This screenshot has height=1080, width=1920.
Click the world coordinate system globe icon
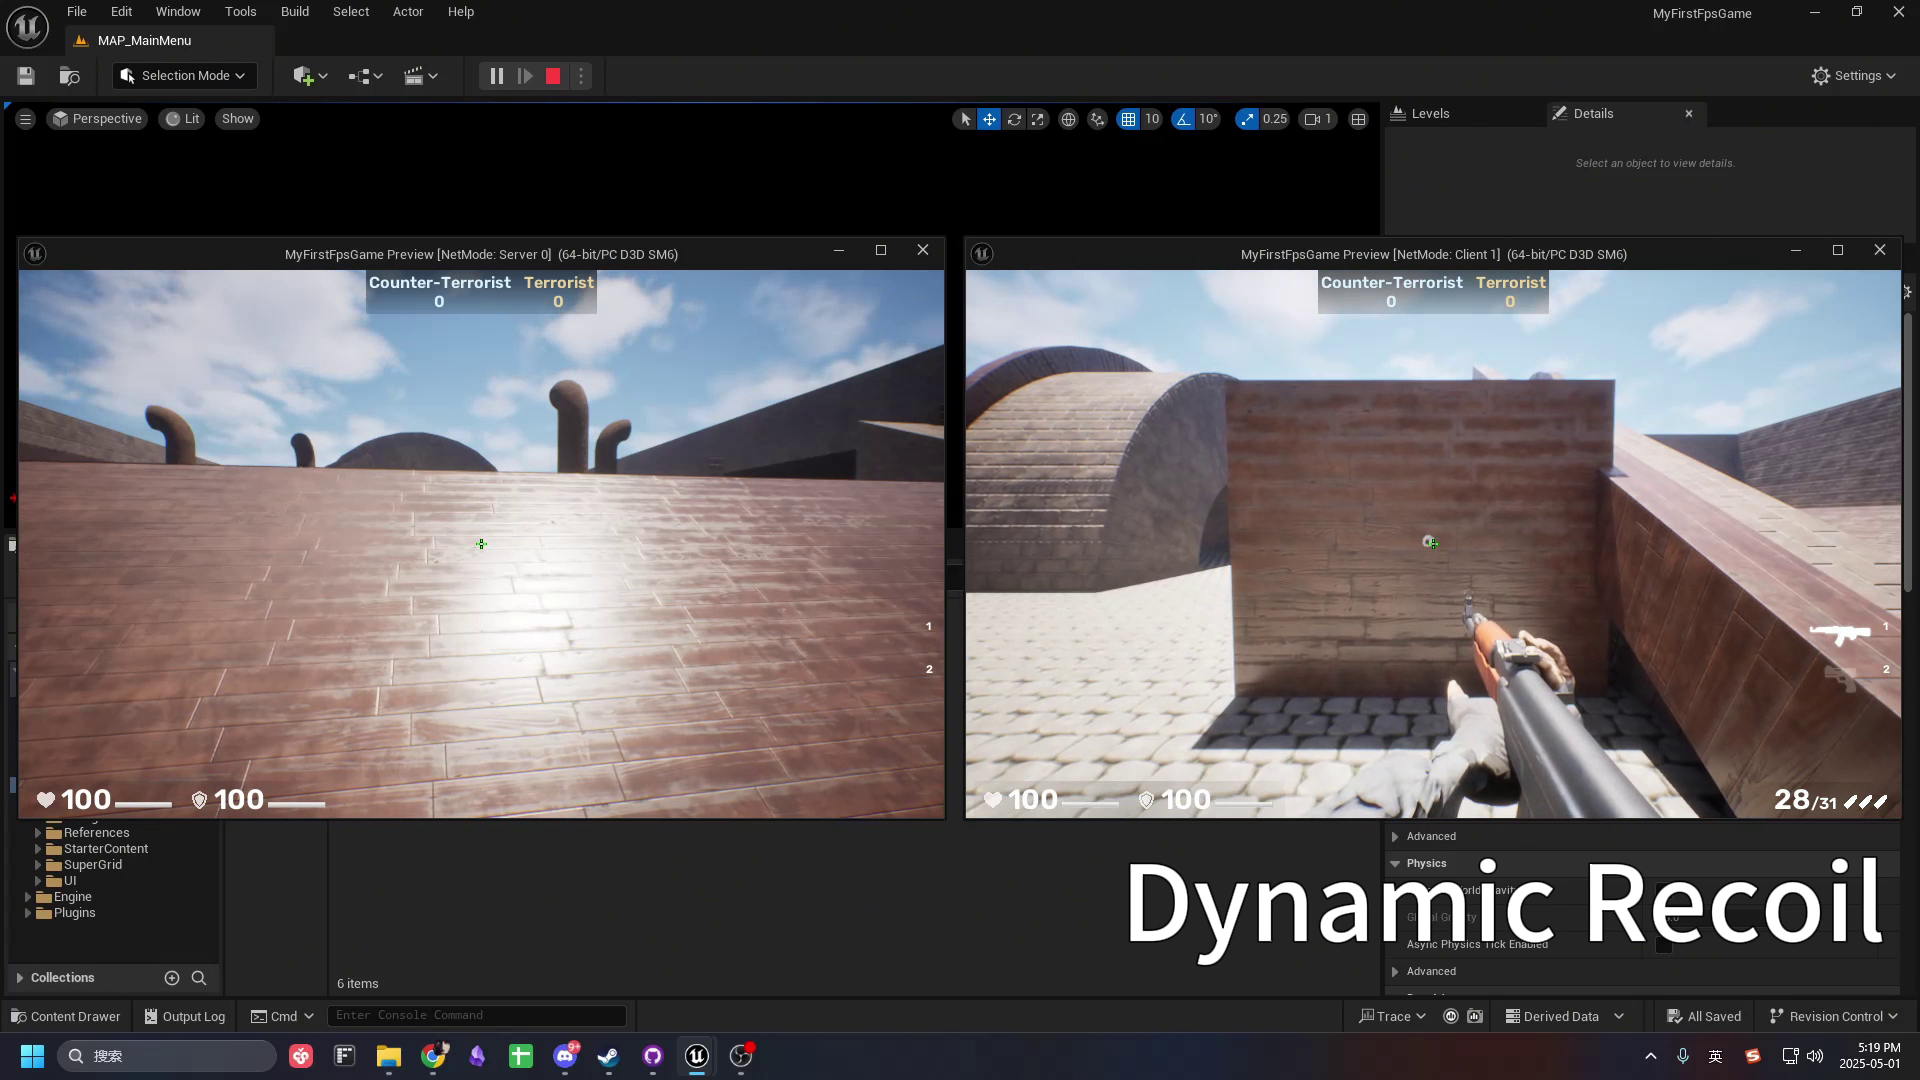coord(1068,119)
